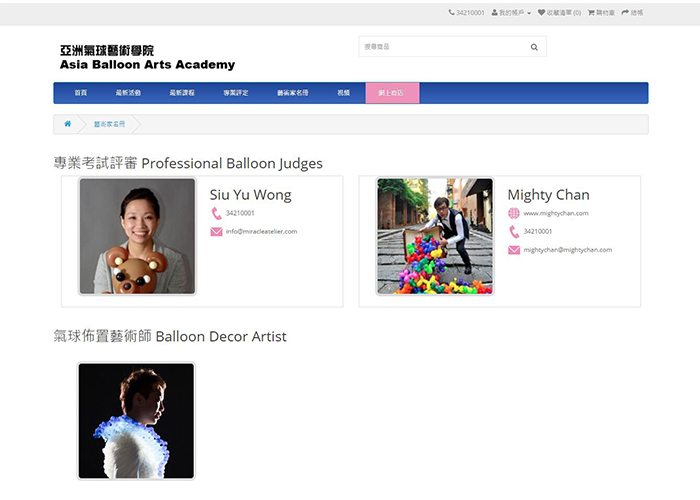Click the Balloon Decor Artist portrait thumbnail
700x500 pixels.
tap(136, 420)
